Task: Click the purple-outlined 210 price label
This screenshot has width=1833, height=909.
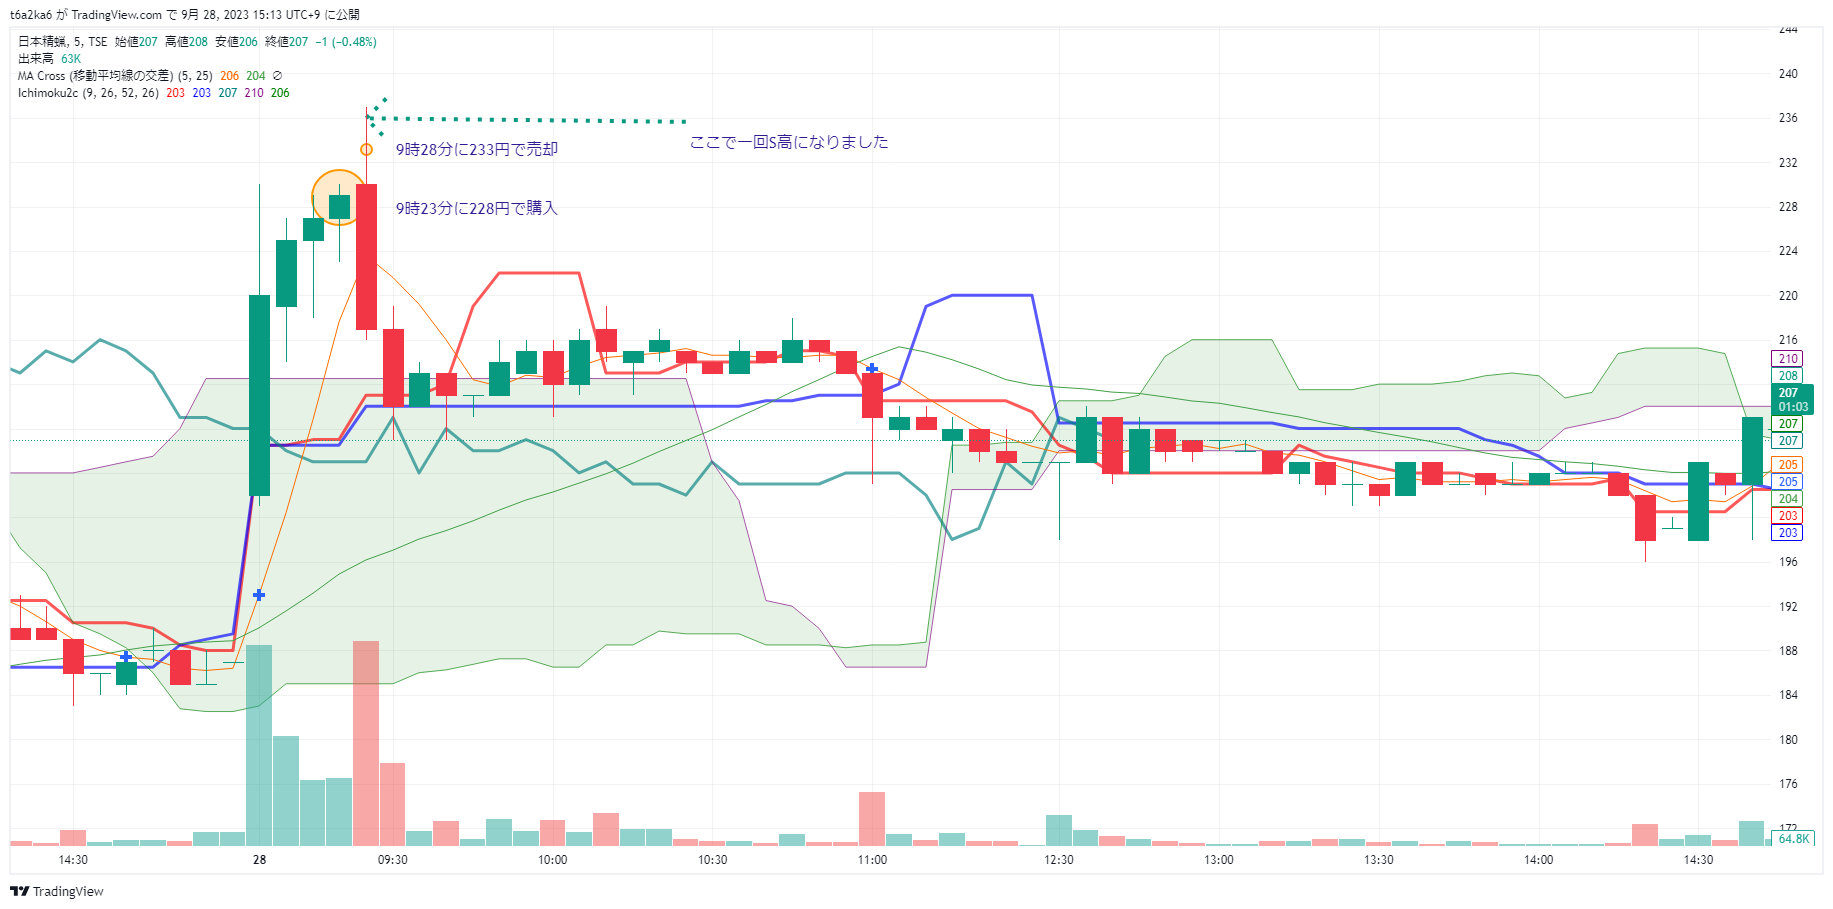Action: [1788, 359]
